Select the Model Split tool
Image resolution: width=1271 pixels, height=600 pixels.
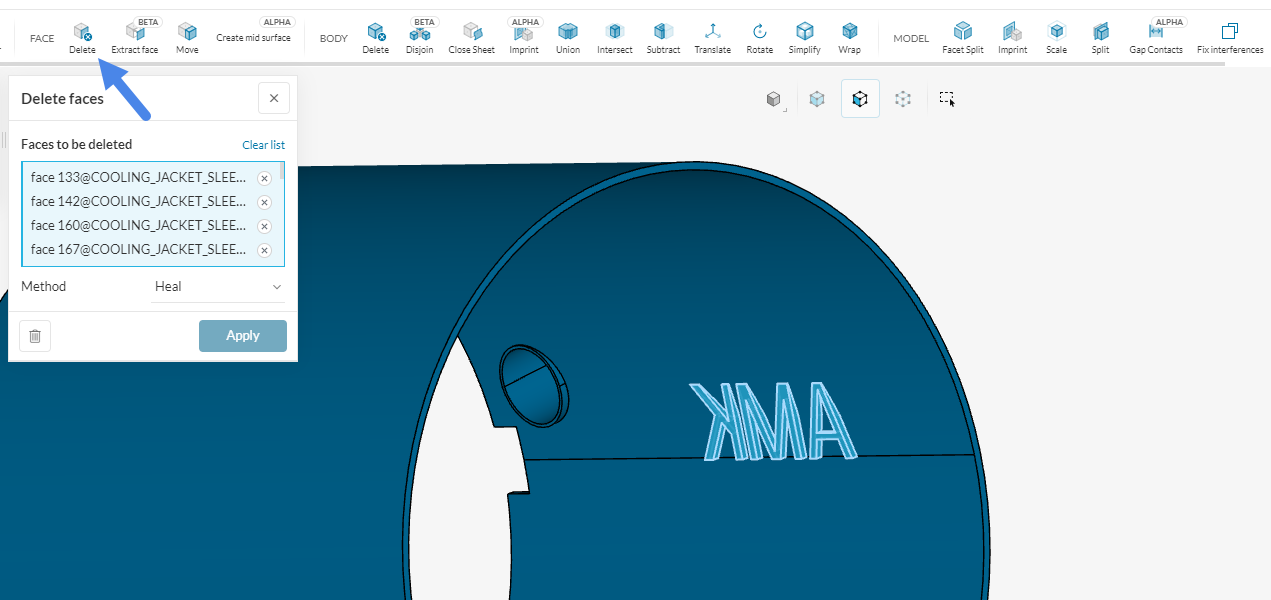point(1100,38)
